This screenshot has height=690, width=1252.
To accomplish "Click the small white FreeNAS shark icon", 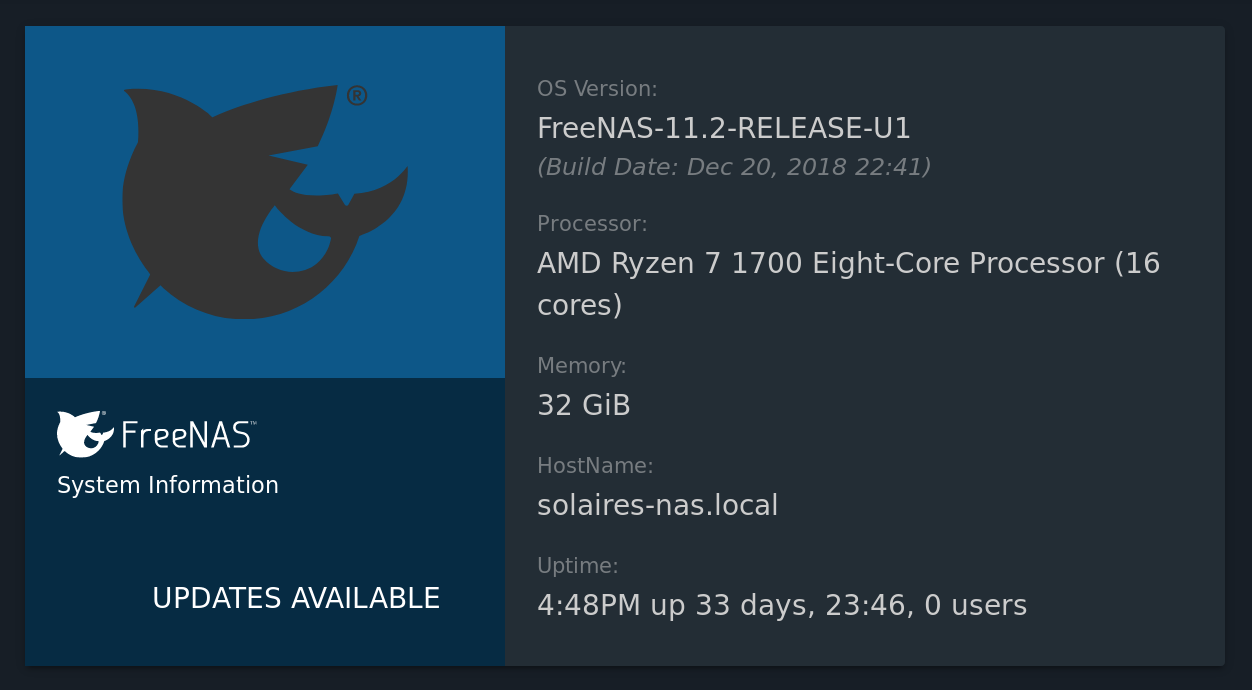I will (85, 434).
